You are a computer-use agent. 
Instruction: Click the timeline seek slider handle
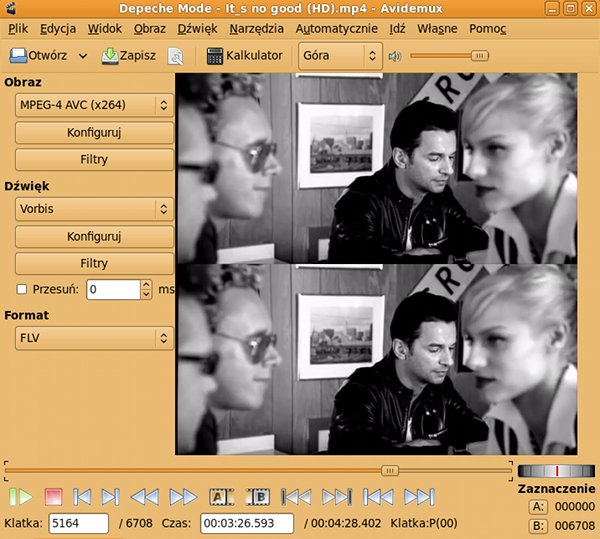point(390,471)
